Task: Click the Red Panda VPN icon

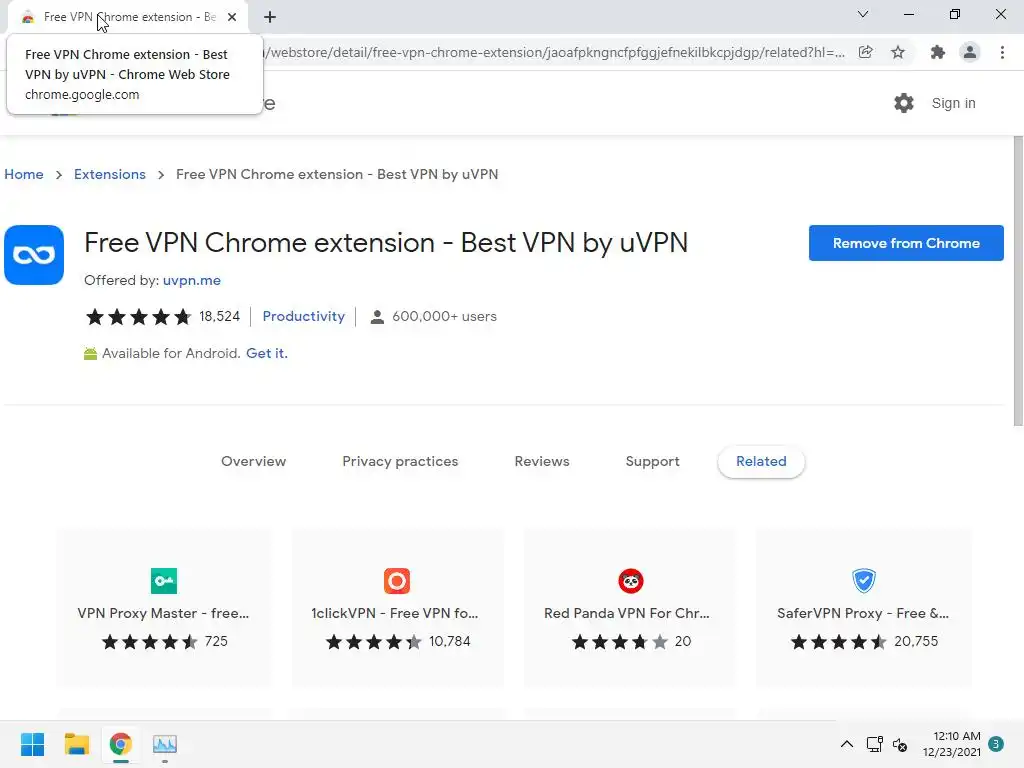Action: [631, 581]
